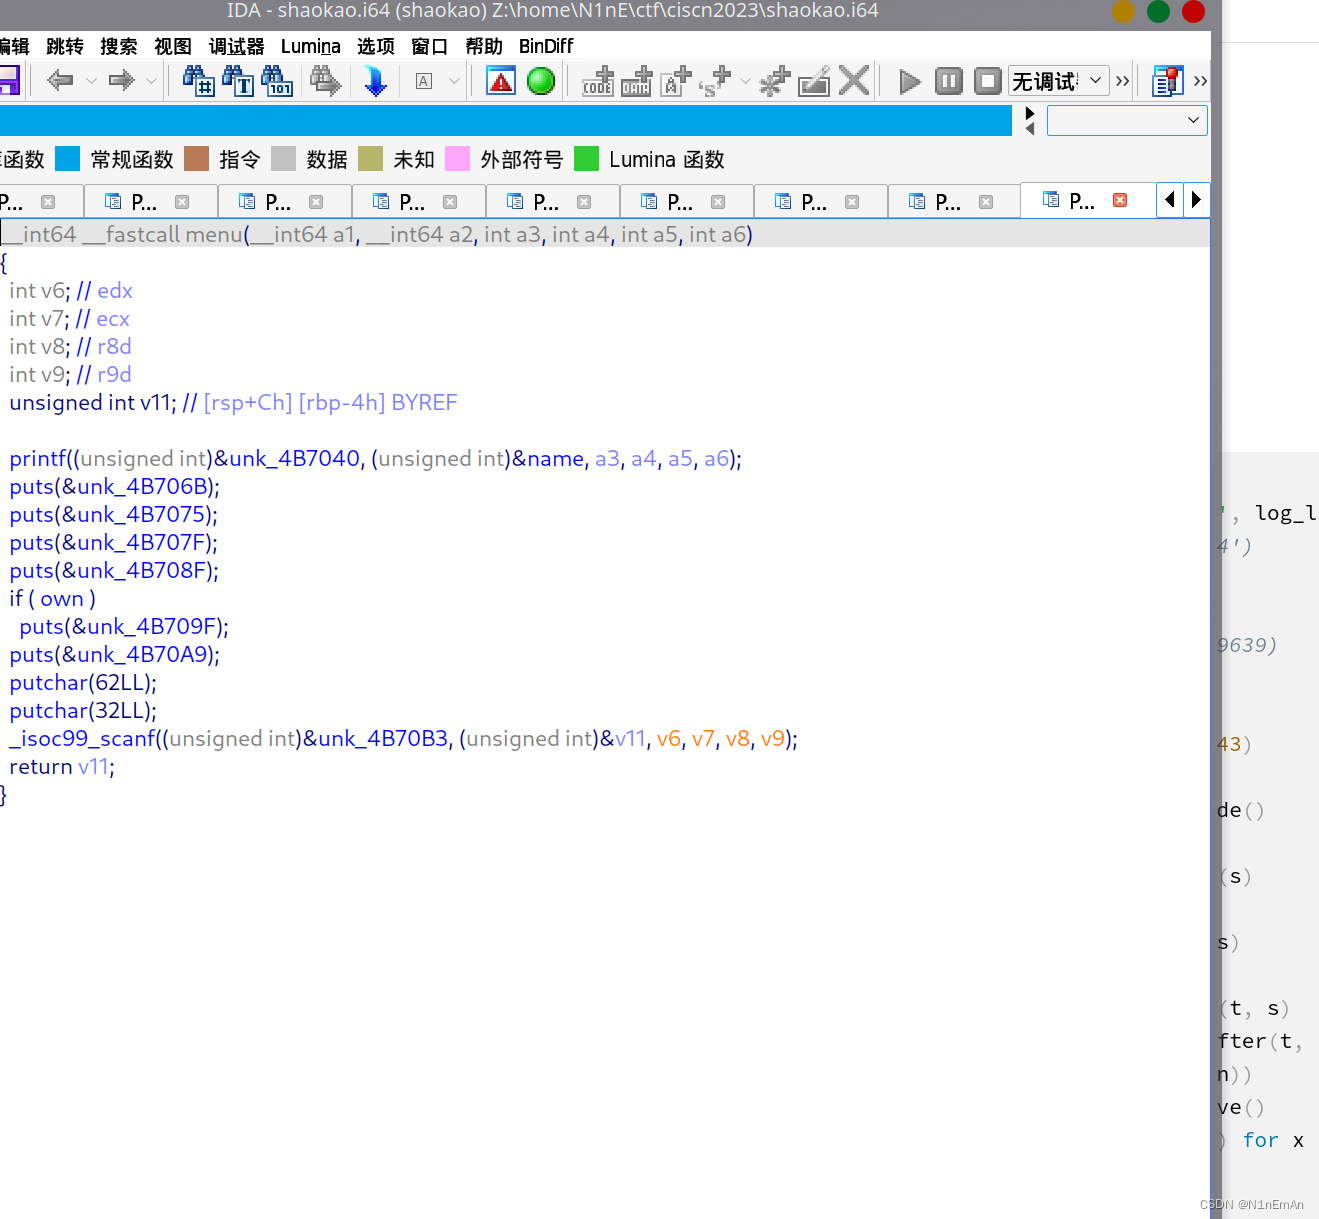Viewport: 1319px width, 1219px height.
Task: Click the breakpoint list icon
Action: coord(1167,81)
